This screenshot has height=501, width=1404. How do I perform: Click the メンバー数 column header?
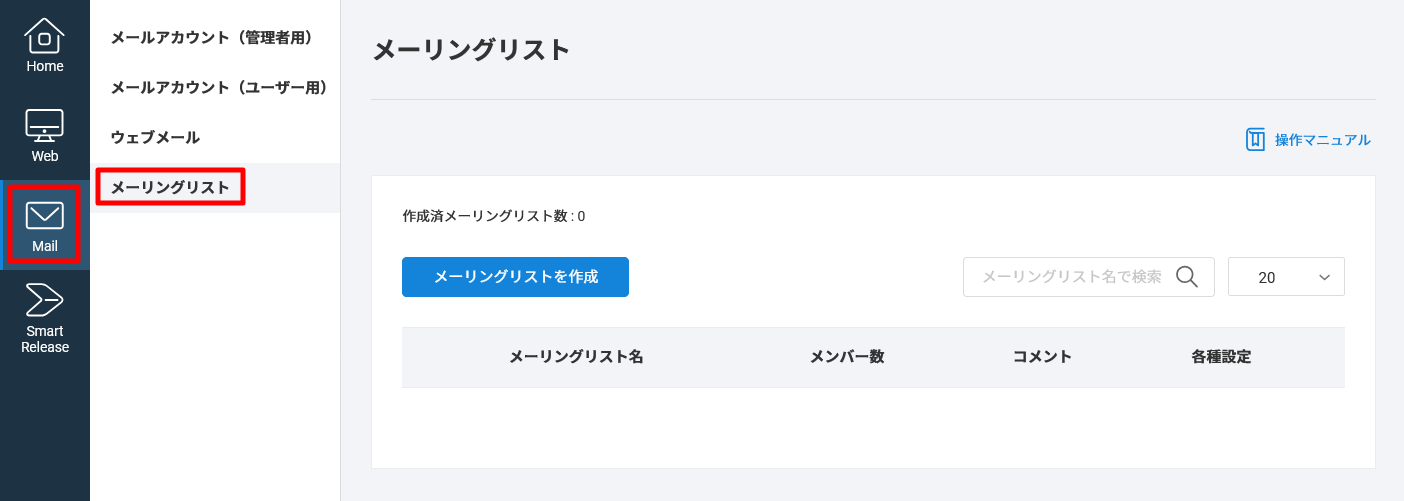point(846,357)
